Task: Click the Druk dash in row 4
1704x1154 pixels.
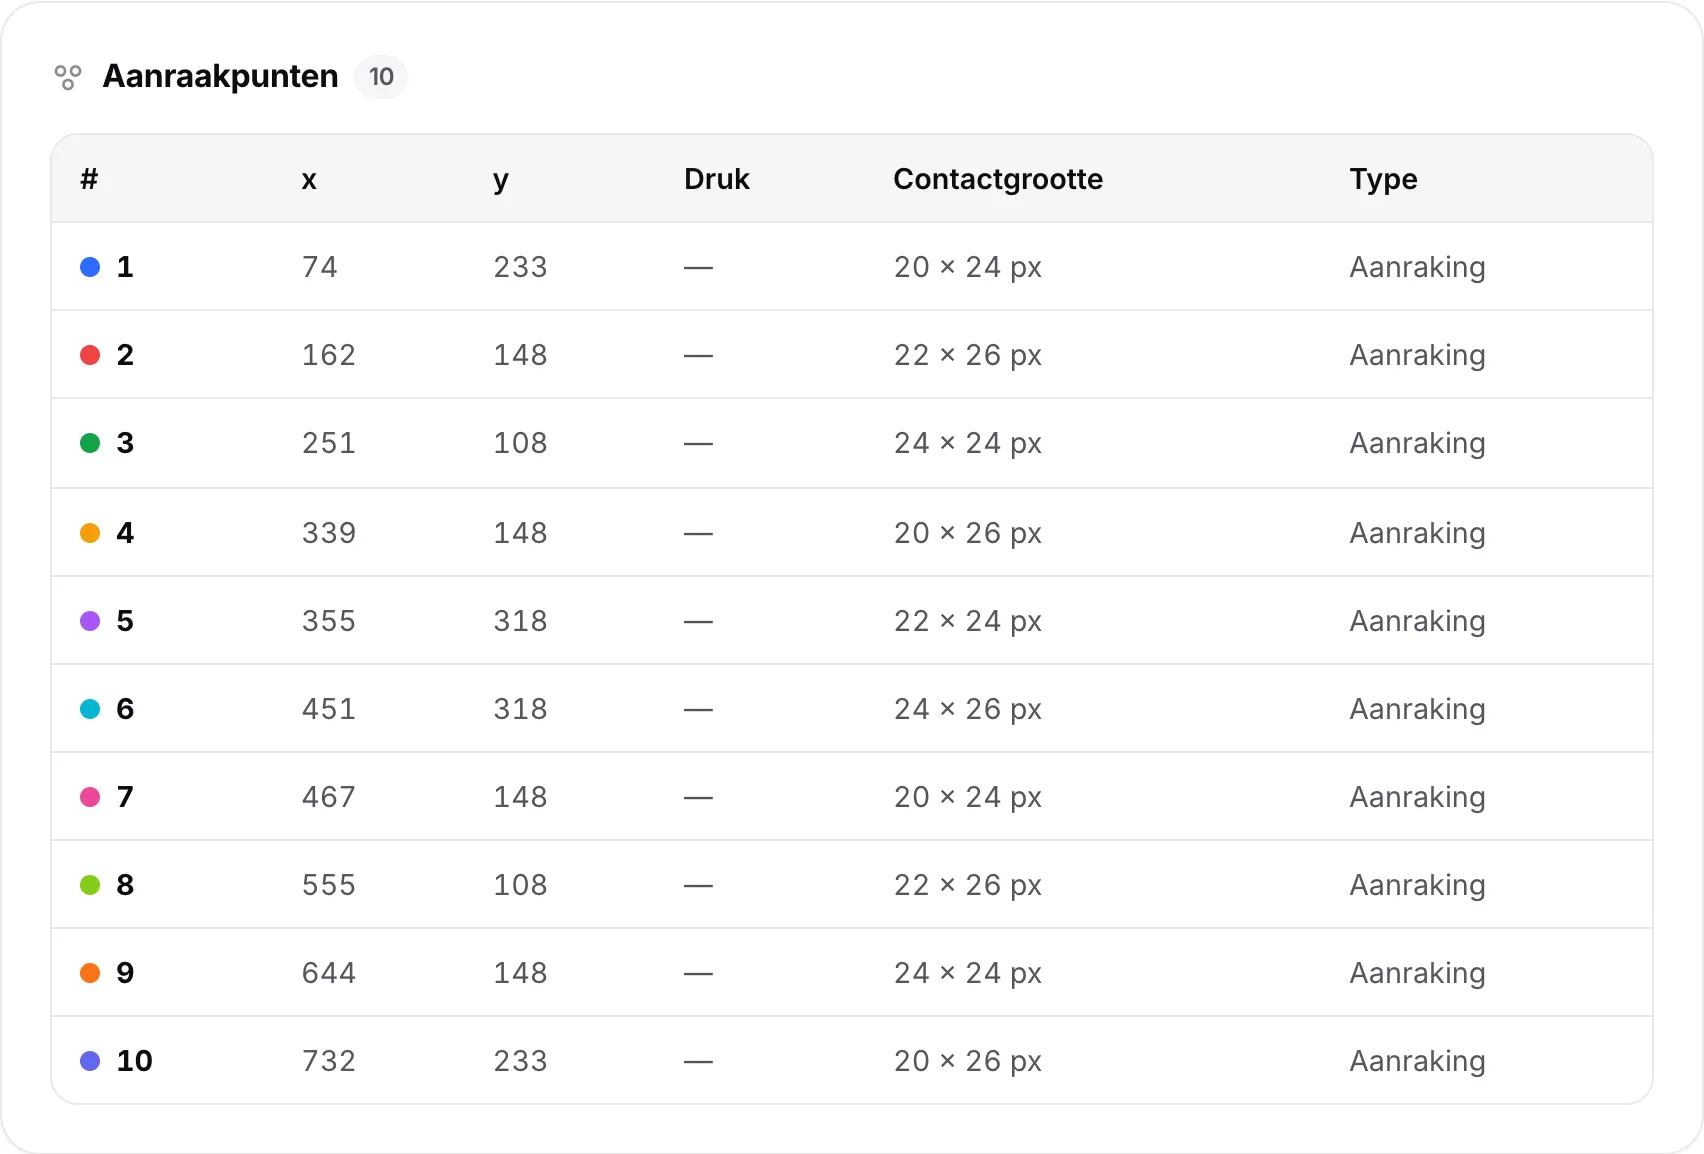Action: (698, 533)
